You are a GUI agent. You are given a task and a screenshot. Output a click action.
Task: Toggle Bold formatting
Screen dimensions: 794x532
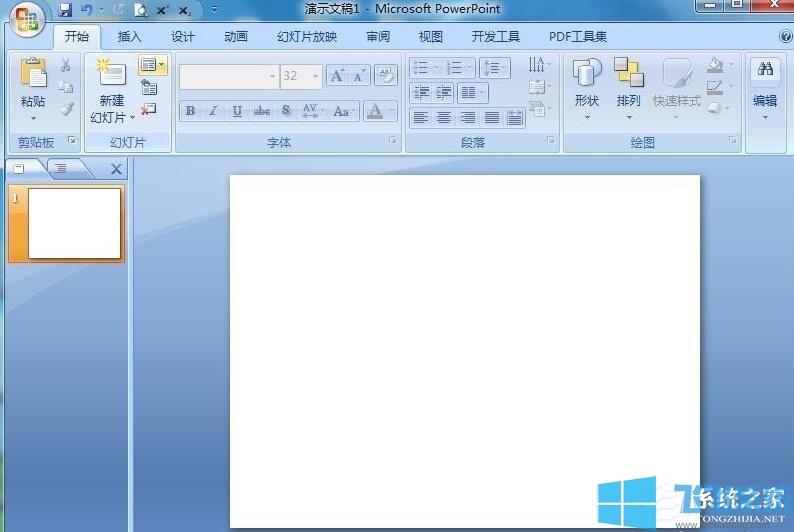click(x=190, y=111)
